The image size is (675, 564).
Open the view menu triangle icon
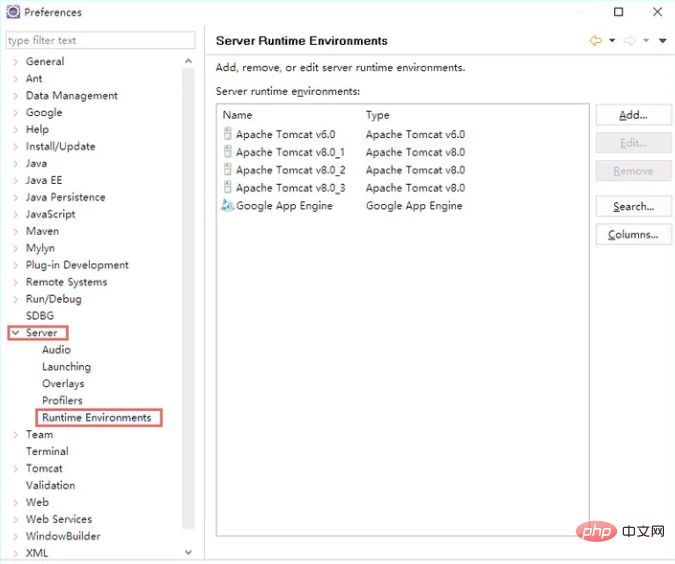click(662, 41)
